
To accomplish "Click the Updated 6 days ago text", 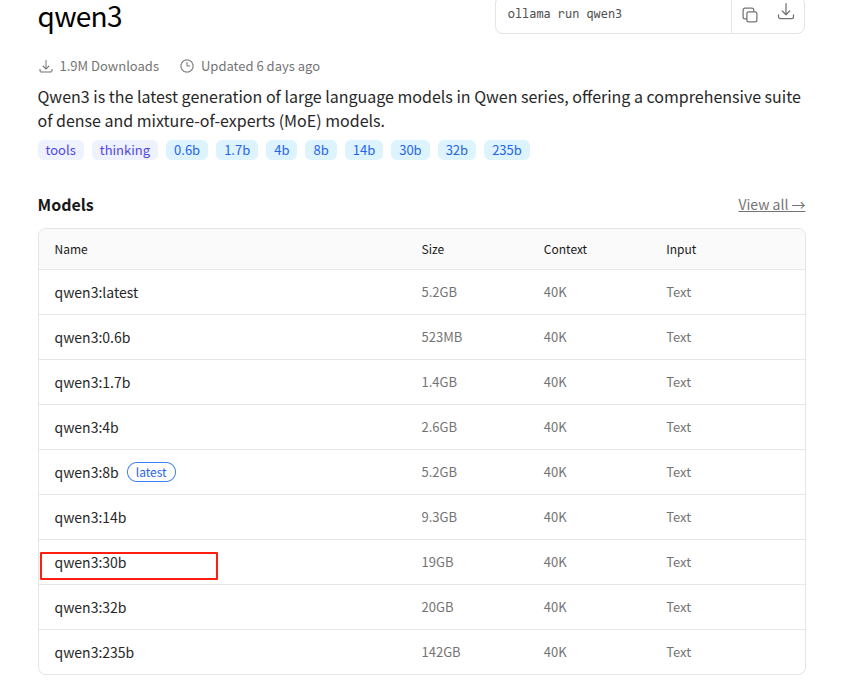I will [260, 66].
